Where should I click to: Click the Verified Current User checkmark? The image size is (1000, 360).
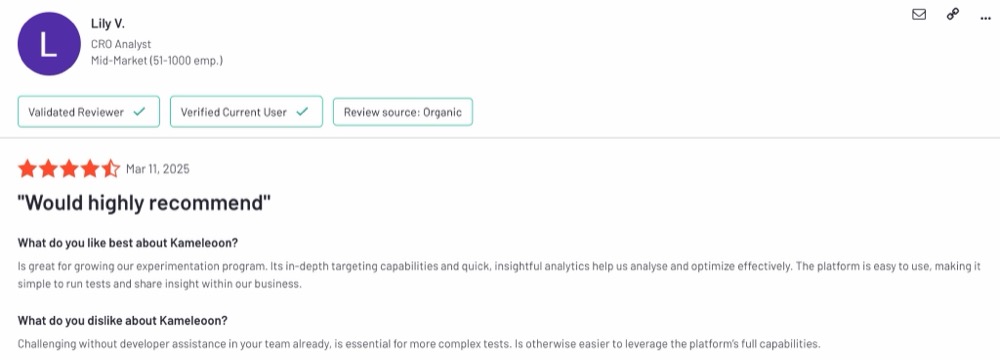click(x=302, y=112)
